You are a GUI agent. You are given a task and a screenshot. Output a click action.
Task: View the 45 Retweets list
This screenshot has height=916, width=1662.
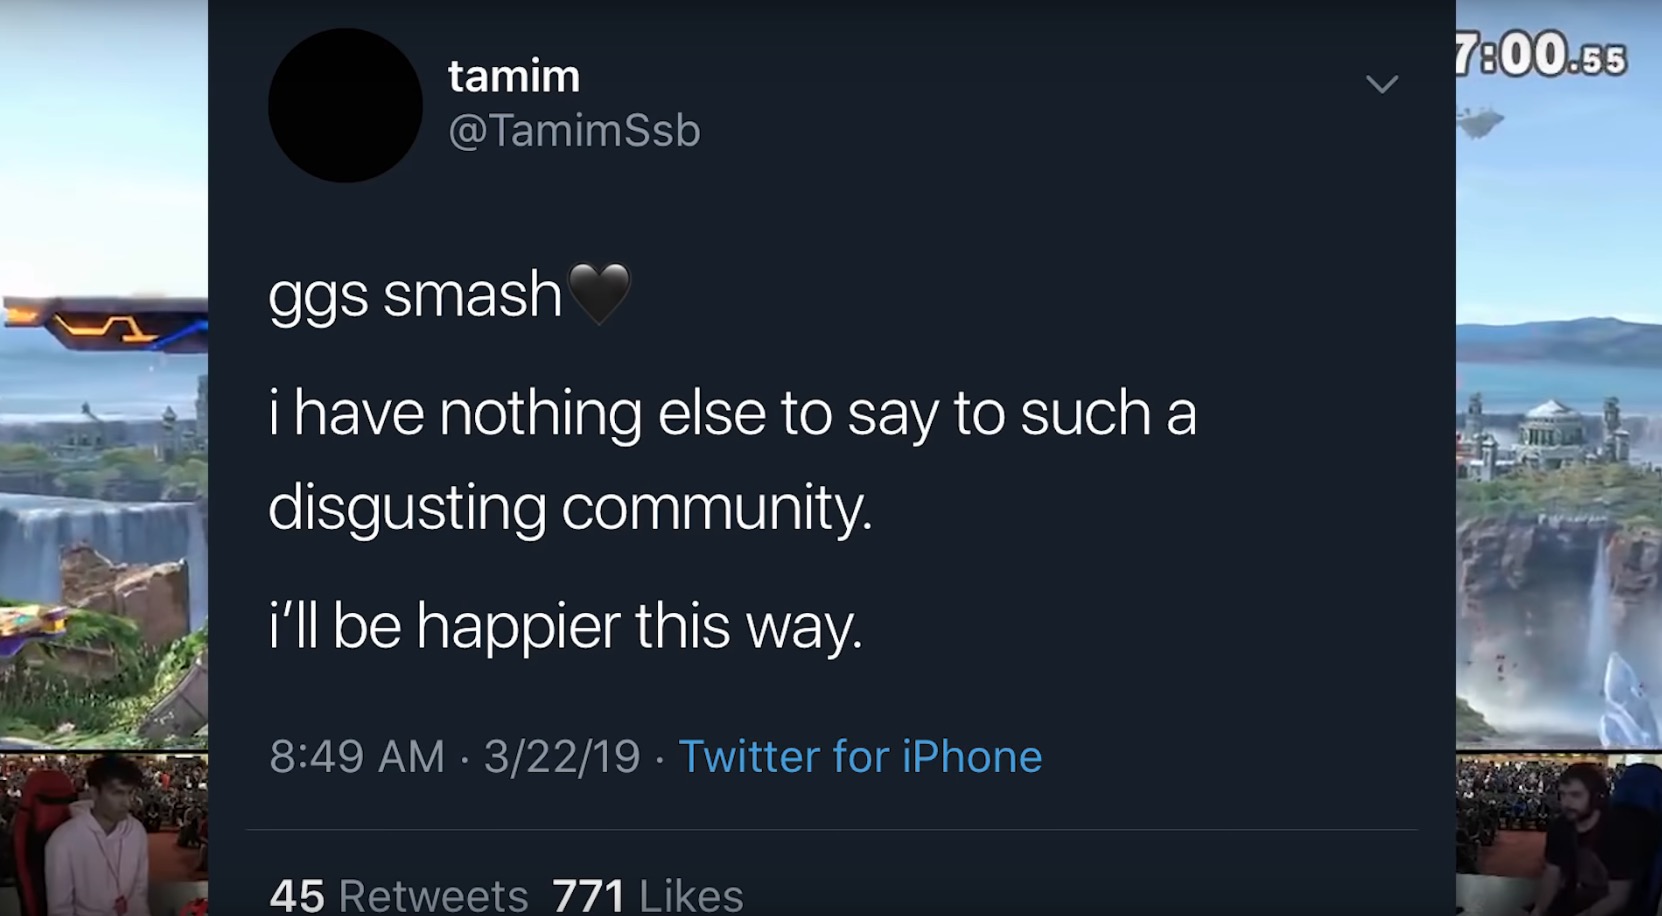pos(398,894)
